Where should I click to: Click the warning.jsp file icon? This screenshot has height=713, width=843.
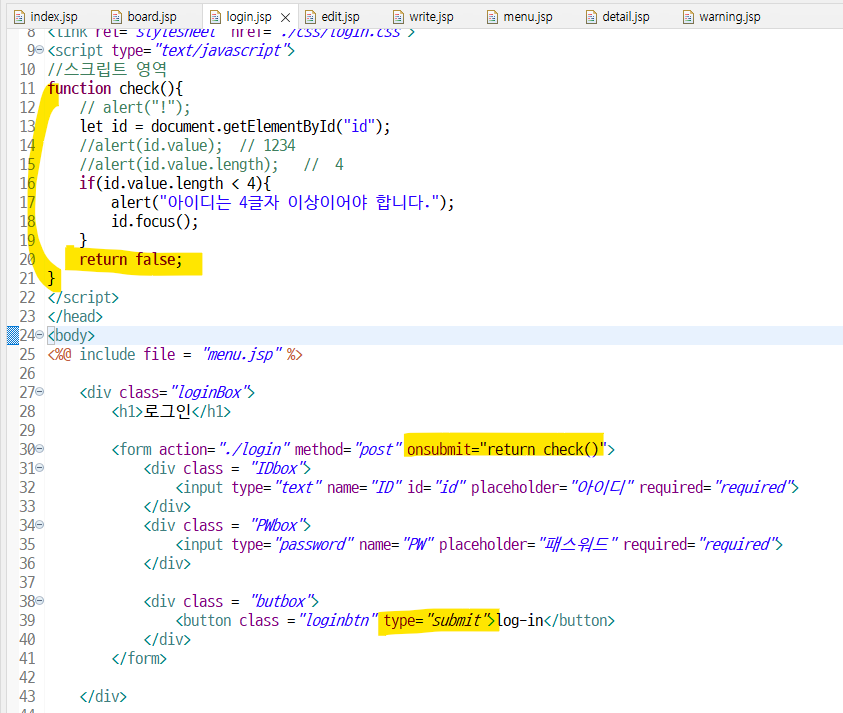[x=688, y=17]
